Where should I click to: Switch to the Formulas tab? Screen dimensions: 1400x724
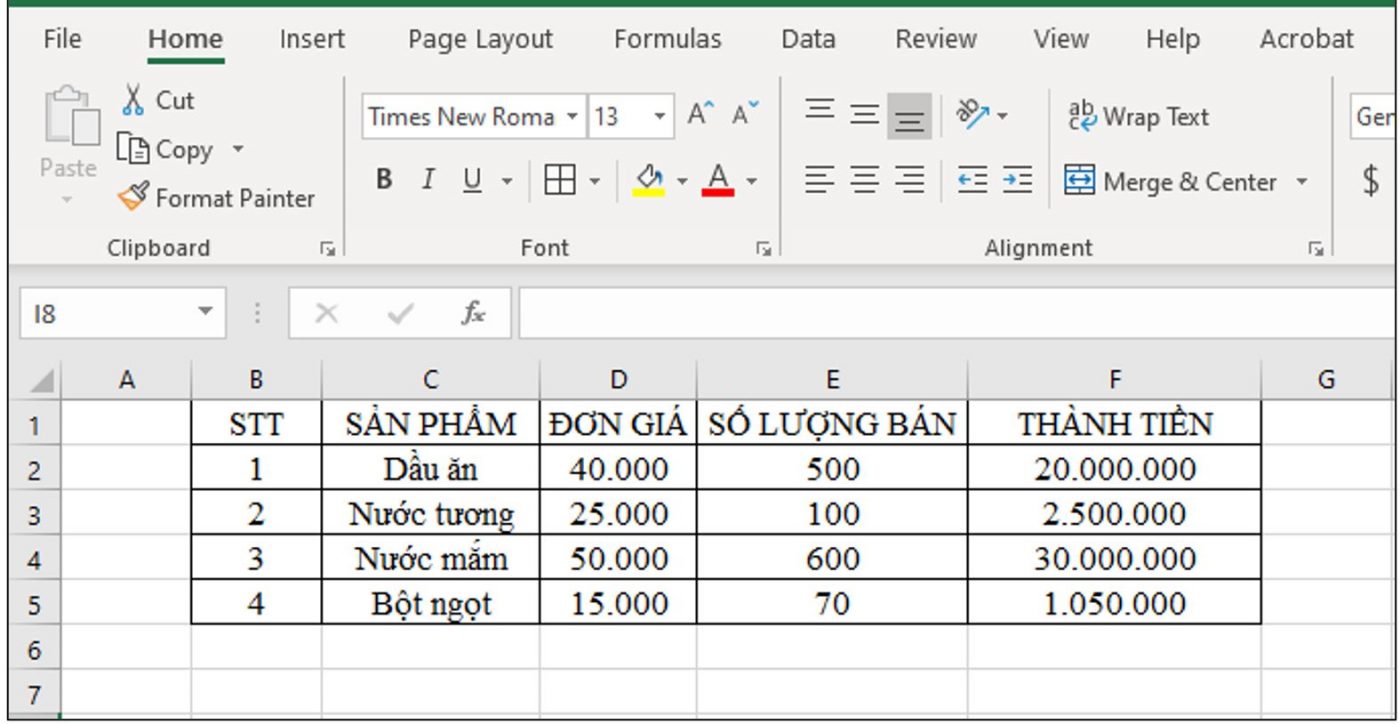coord(667,39)
